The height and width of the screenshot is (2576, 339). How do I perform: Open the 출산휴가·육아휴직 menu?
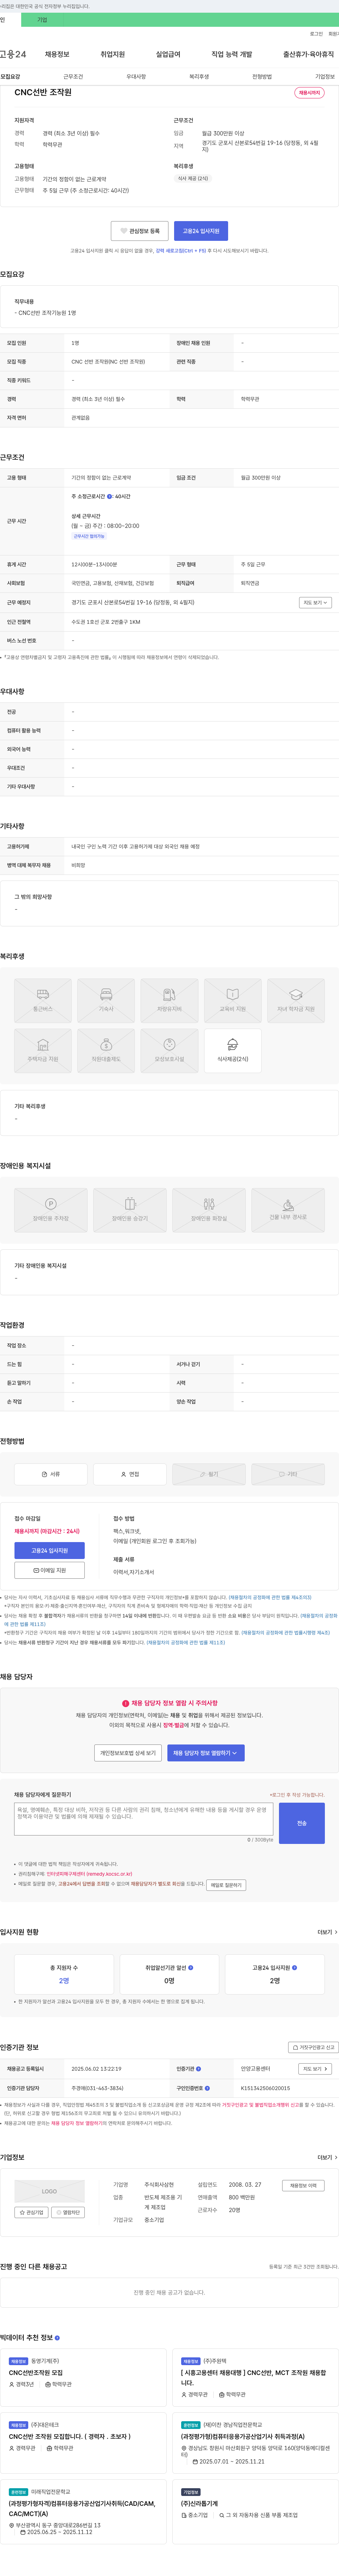tap(308, 54)
